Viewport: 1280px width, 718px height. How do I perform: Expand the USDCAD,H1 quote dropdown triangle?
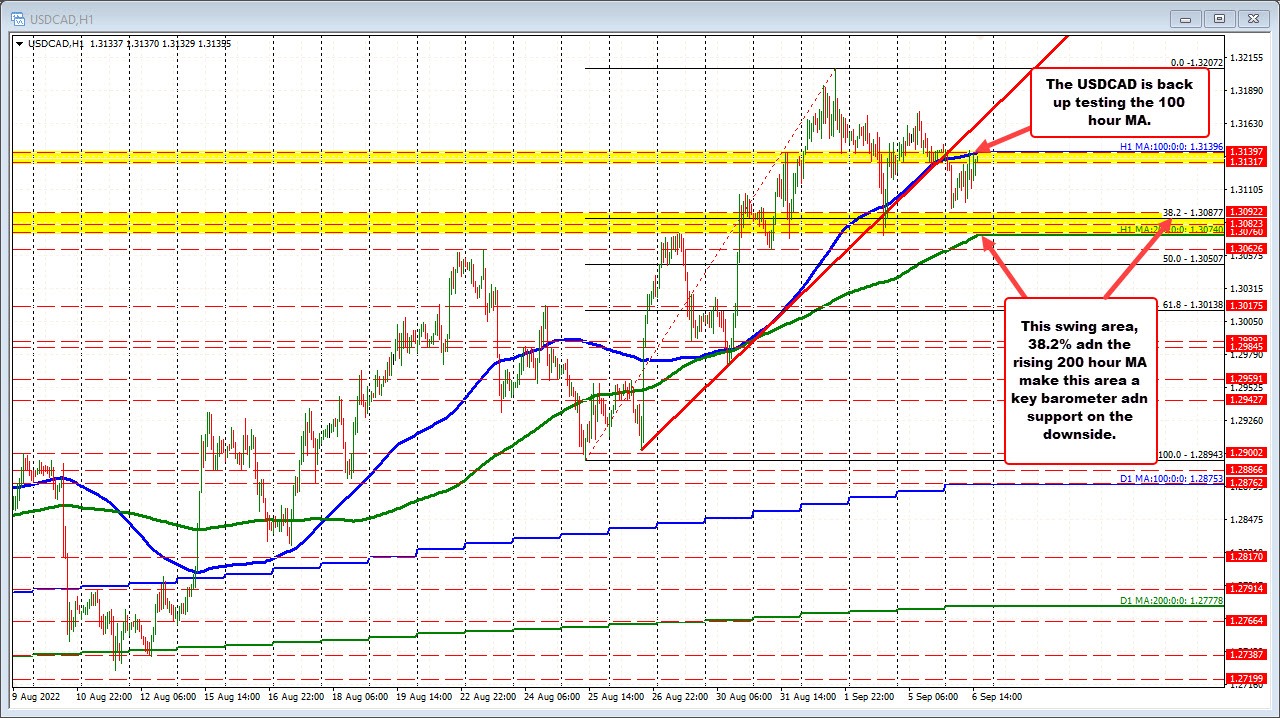pyautogui.click(x=20, y=43)
